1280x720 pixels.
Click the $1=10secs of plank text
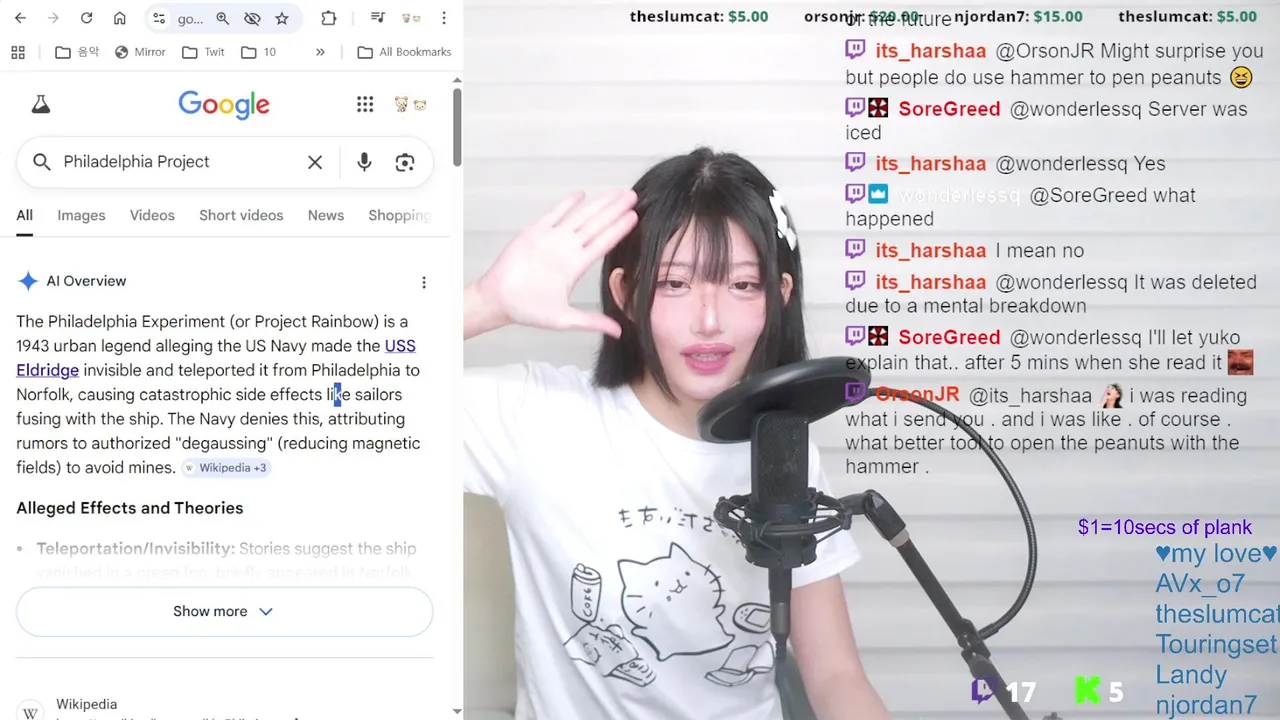(1165, 527)
